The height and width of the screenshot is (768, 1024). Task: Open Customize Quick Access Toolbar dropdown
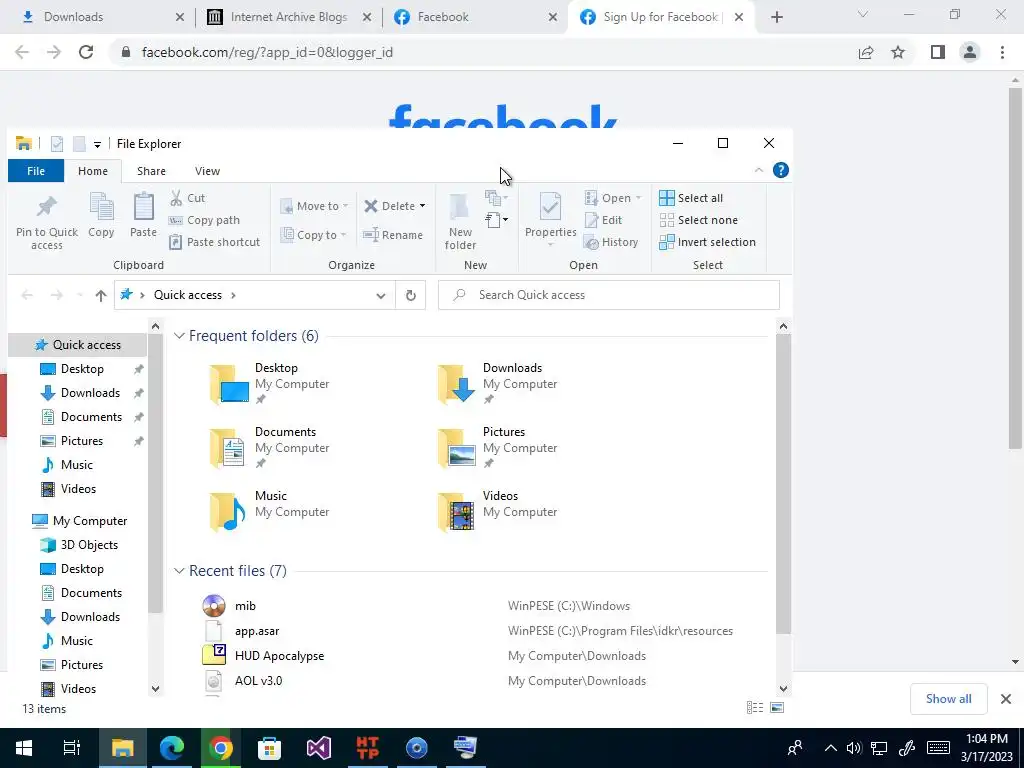pyautogui.click(x=97, y=144)
